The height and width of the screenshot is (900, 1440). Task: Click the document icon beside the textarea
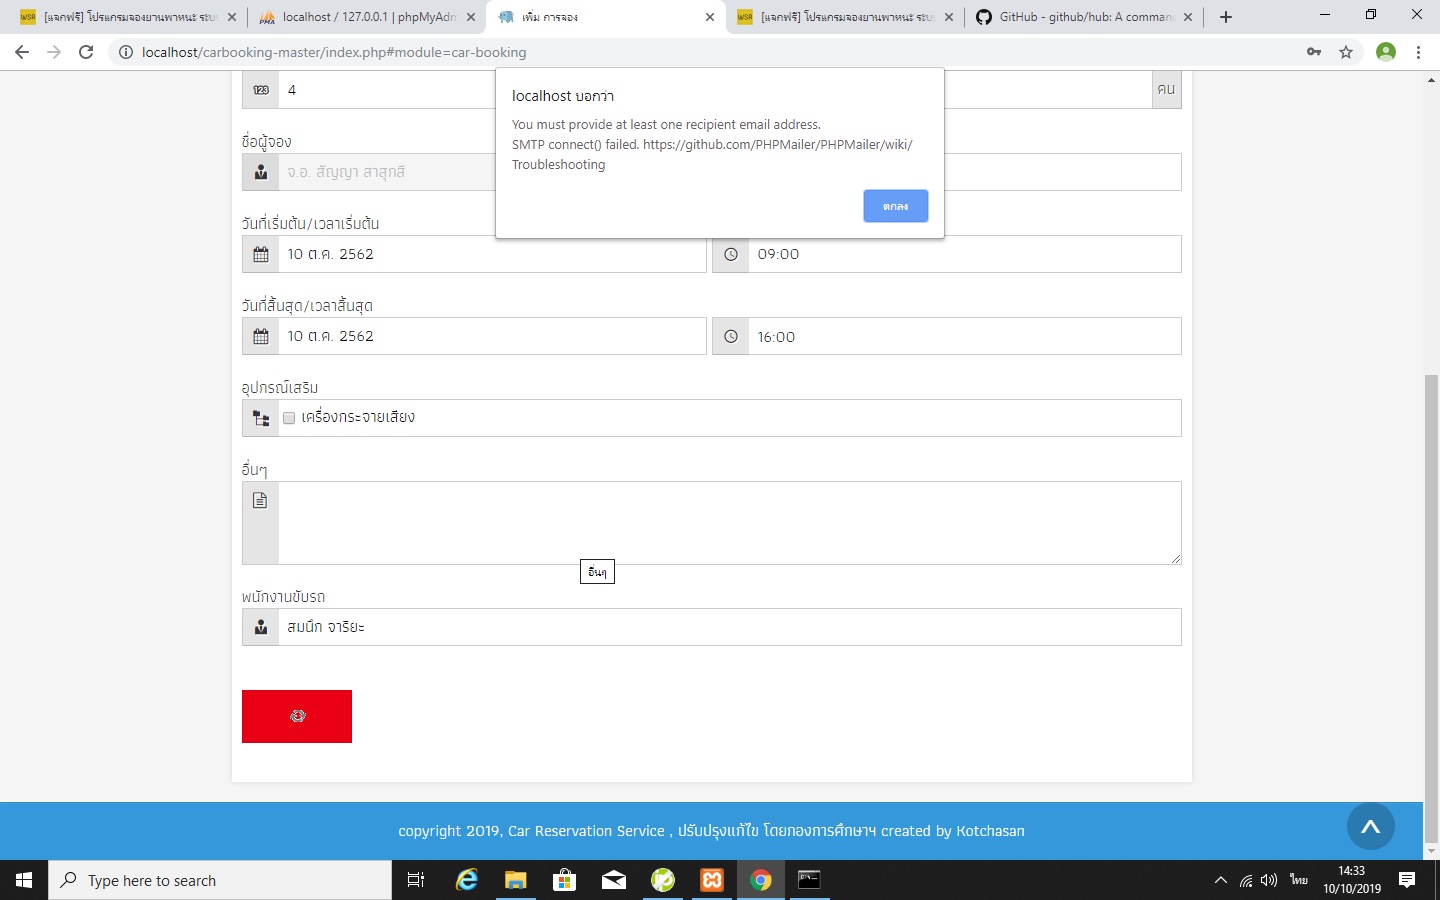(260, 500)
